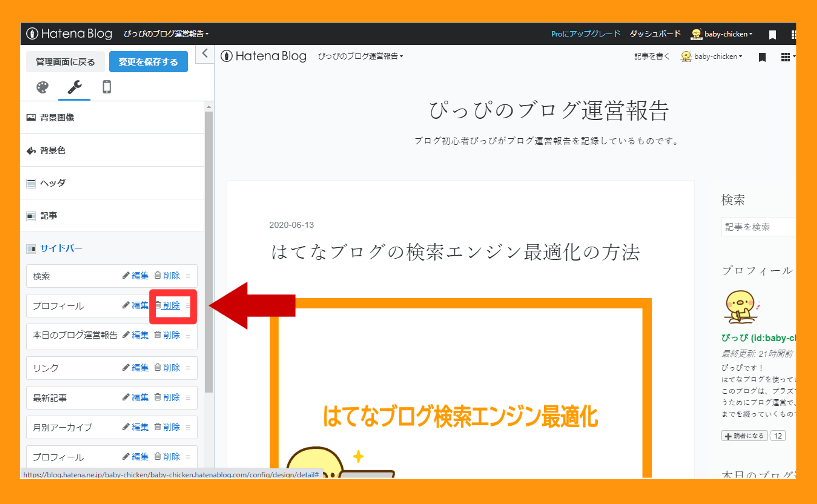Screen dimensions: 817x504
Task: Expand the ヘッダ settings section
Action: point(112,183)
